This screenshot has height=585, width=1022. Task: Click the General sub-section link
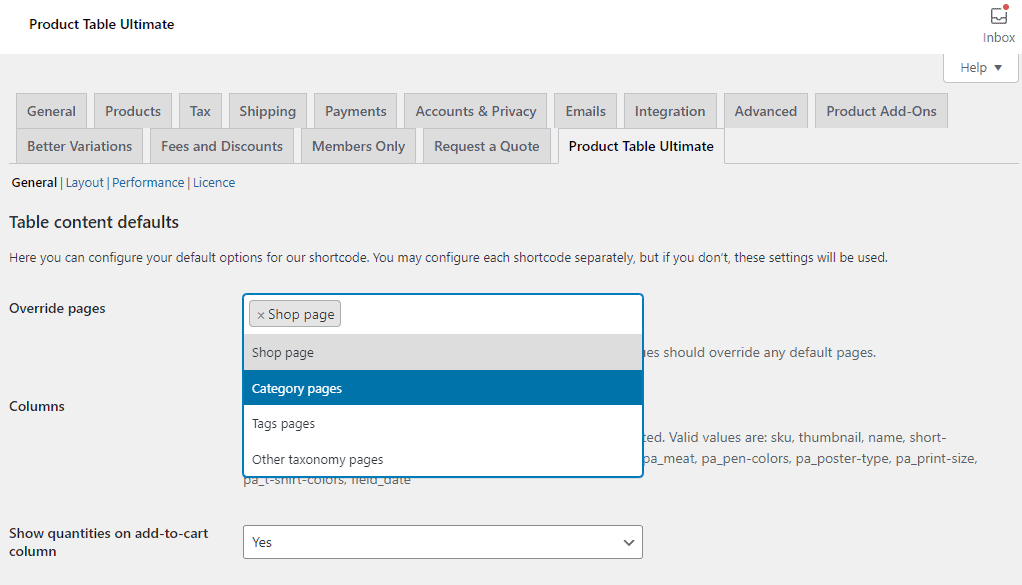[34, 182]
